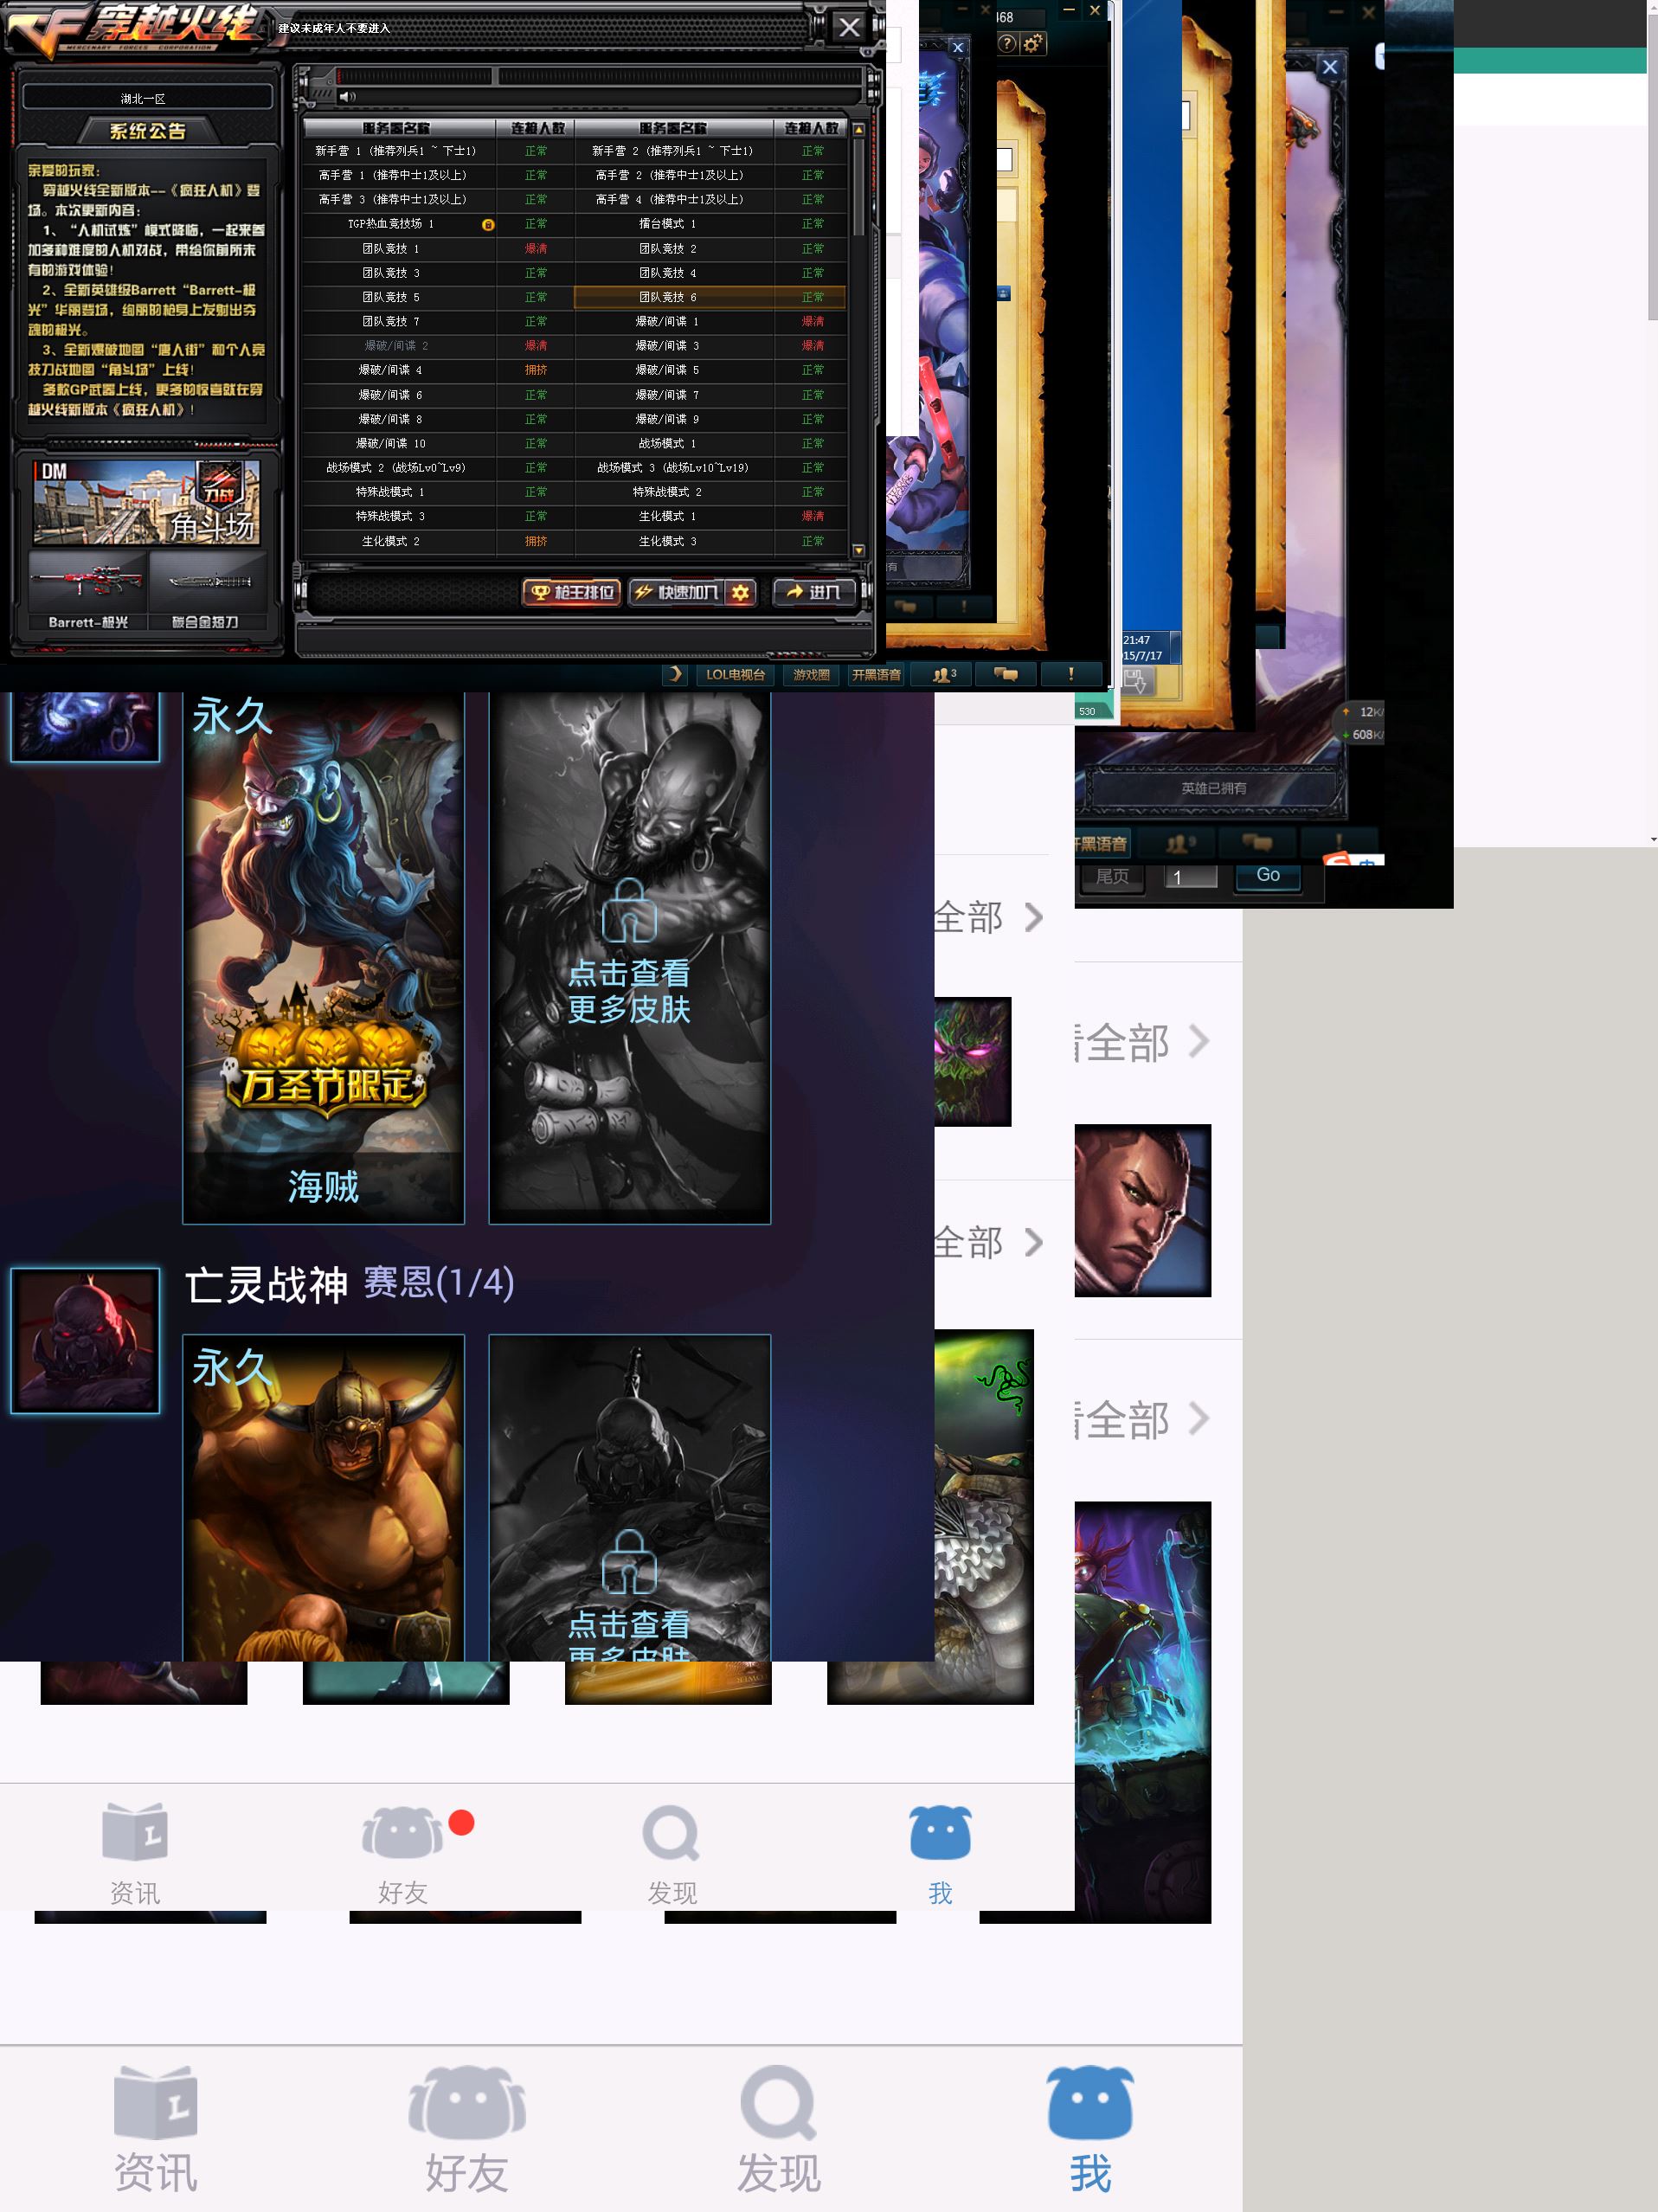Click the lock icon on 赛恩's locked skin card
Screen dimensions: 1658x2212
pos(629,1561)
